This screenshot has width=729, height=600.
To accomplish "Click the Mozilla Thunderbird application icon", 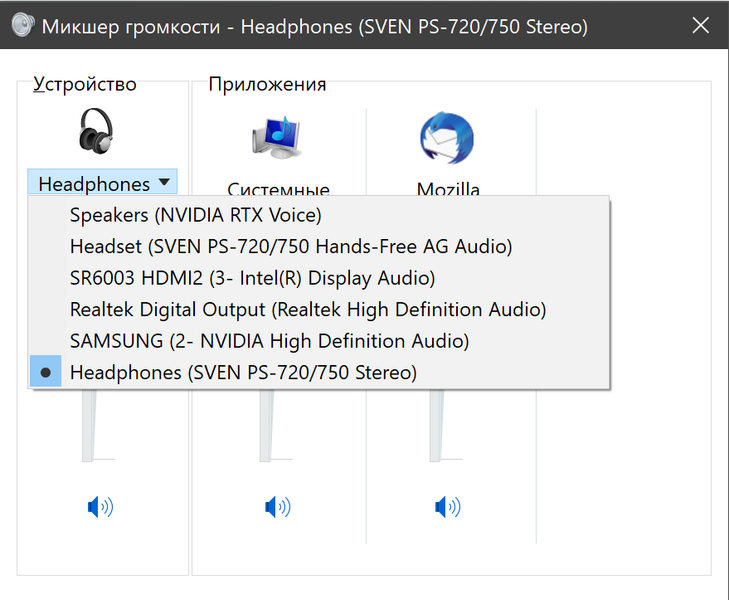I will (447, 138).
